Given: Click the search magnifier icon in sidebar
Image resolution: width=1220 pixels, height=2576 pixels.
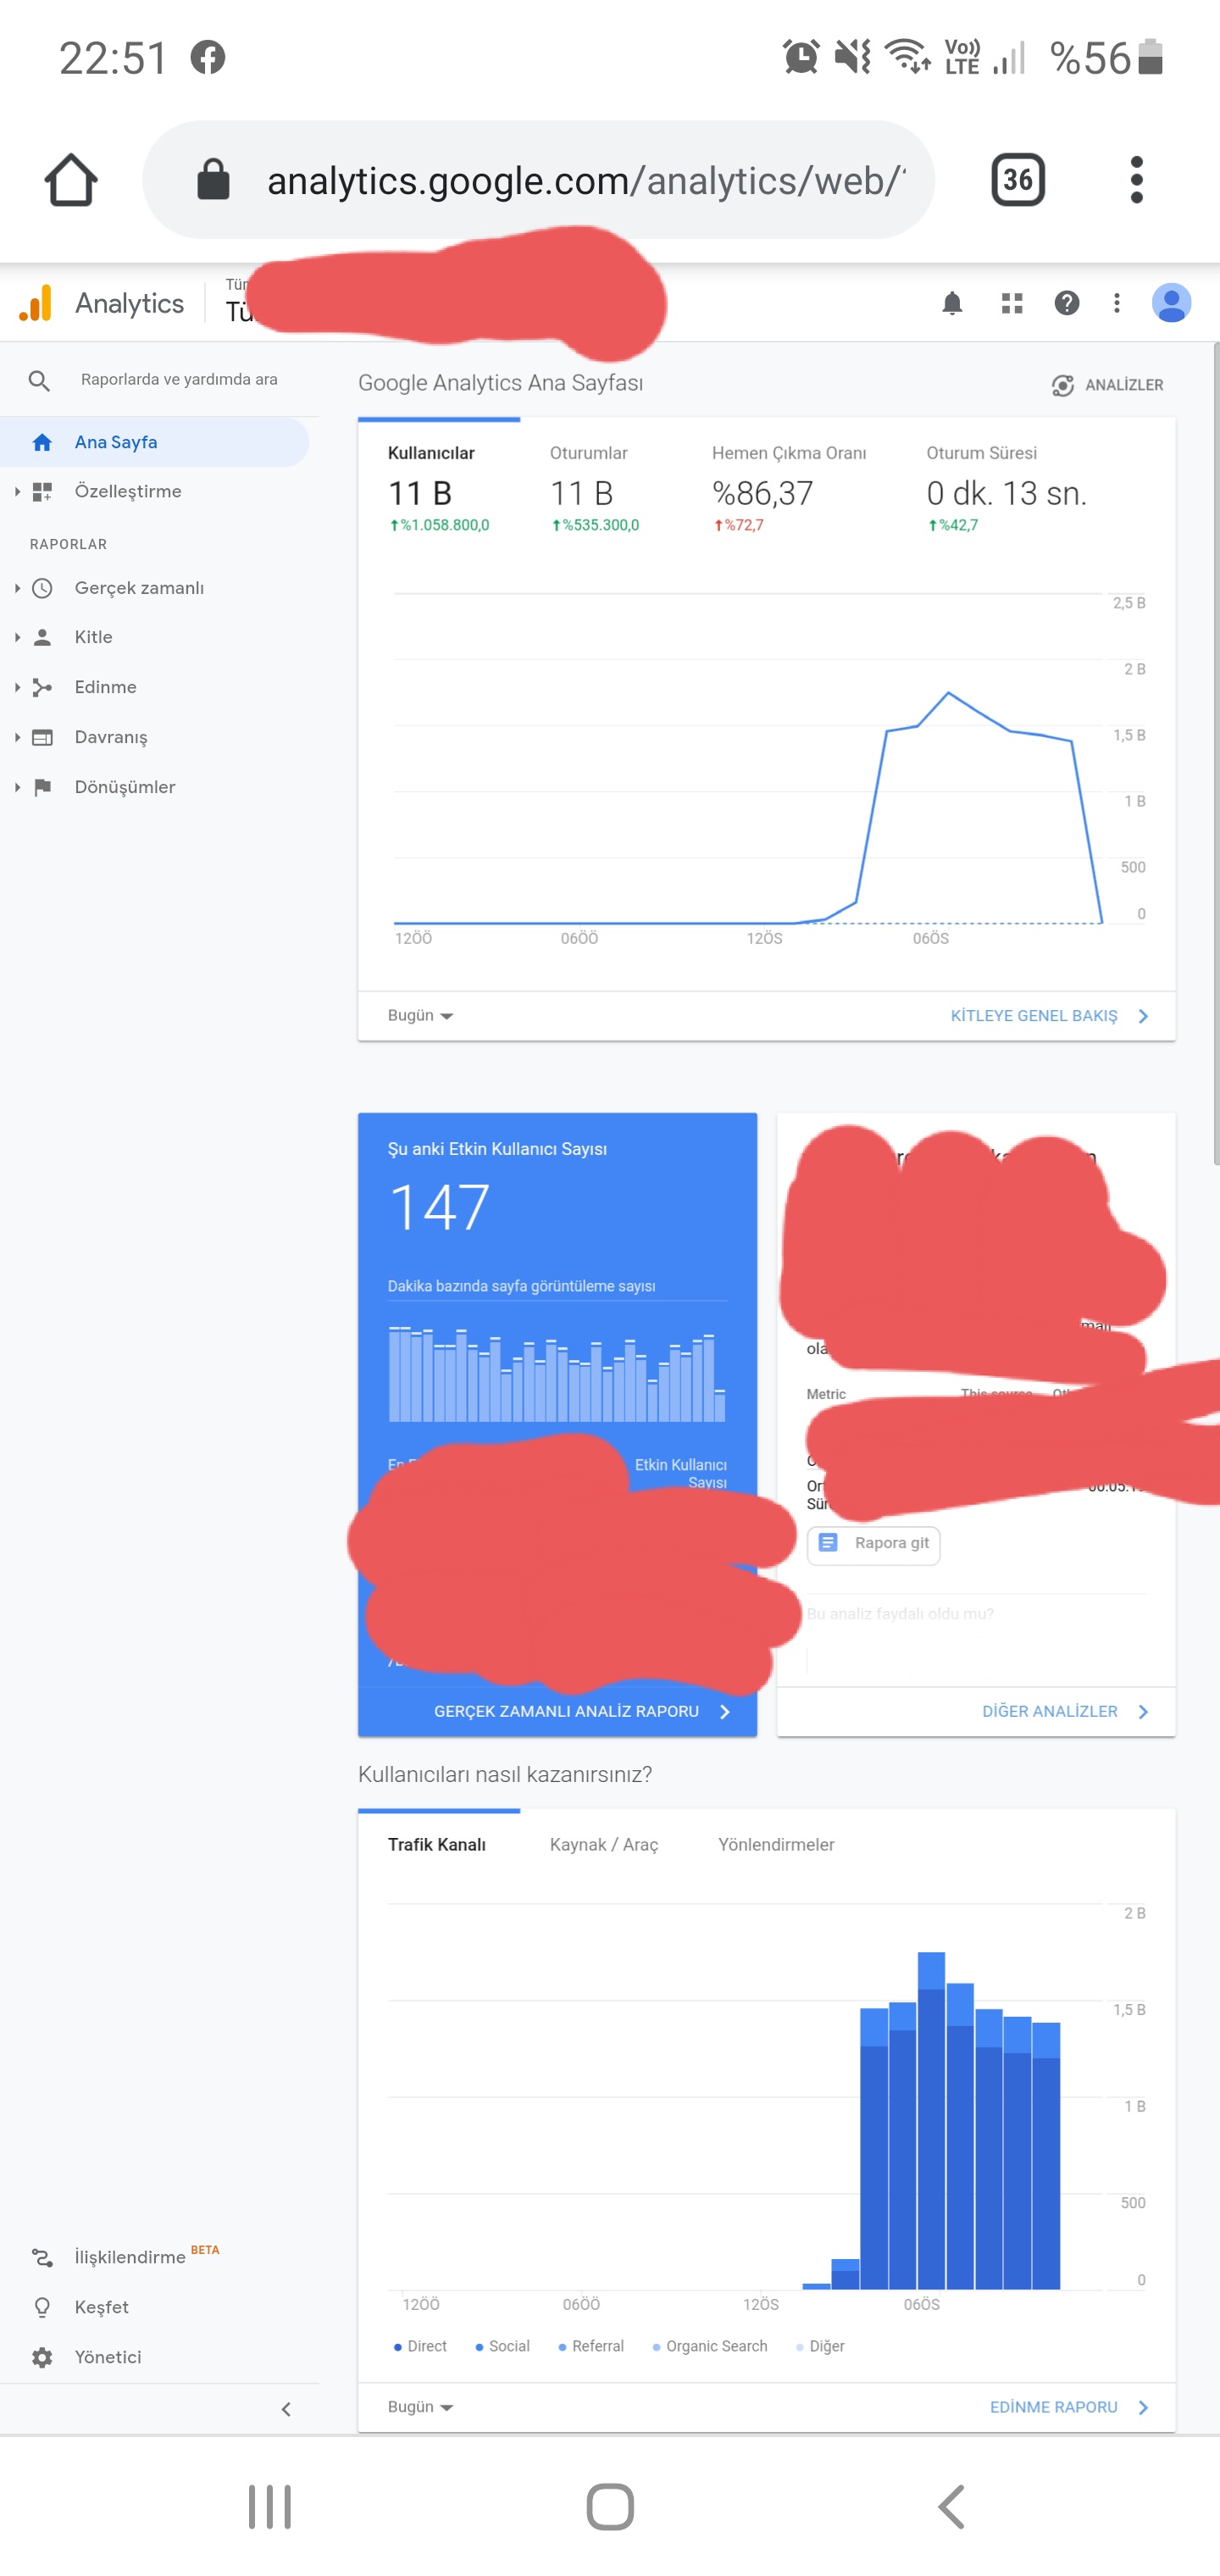Looking at the screenshot, I should click(x=39, y=381).
